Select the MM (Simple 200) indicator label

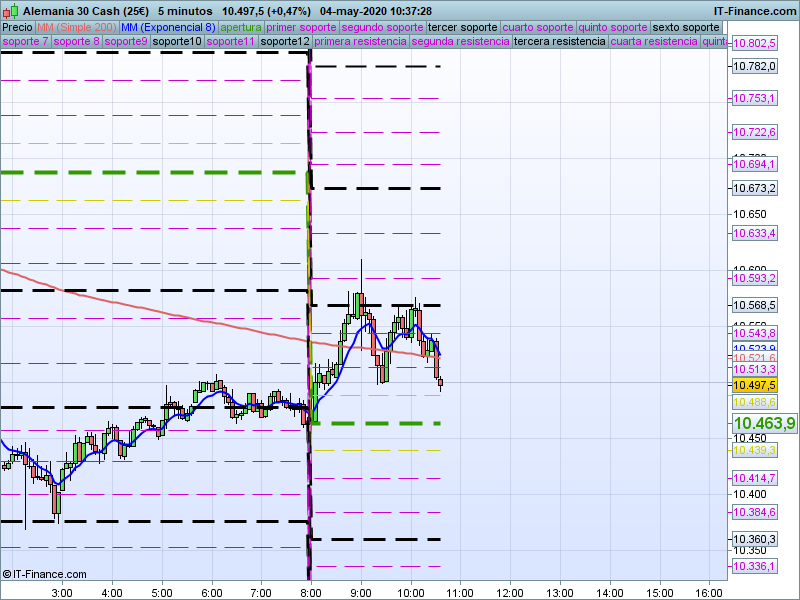click(x=77, y=28)
